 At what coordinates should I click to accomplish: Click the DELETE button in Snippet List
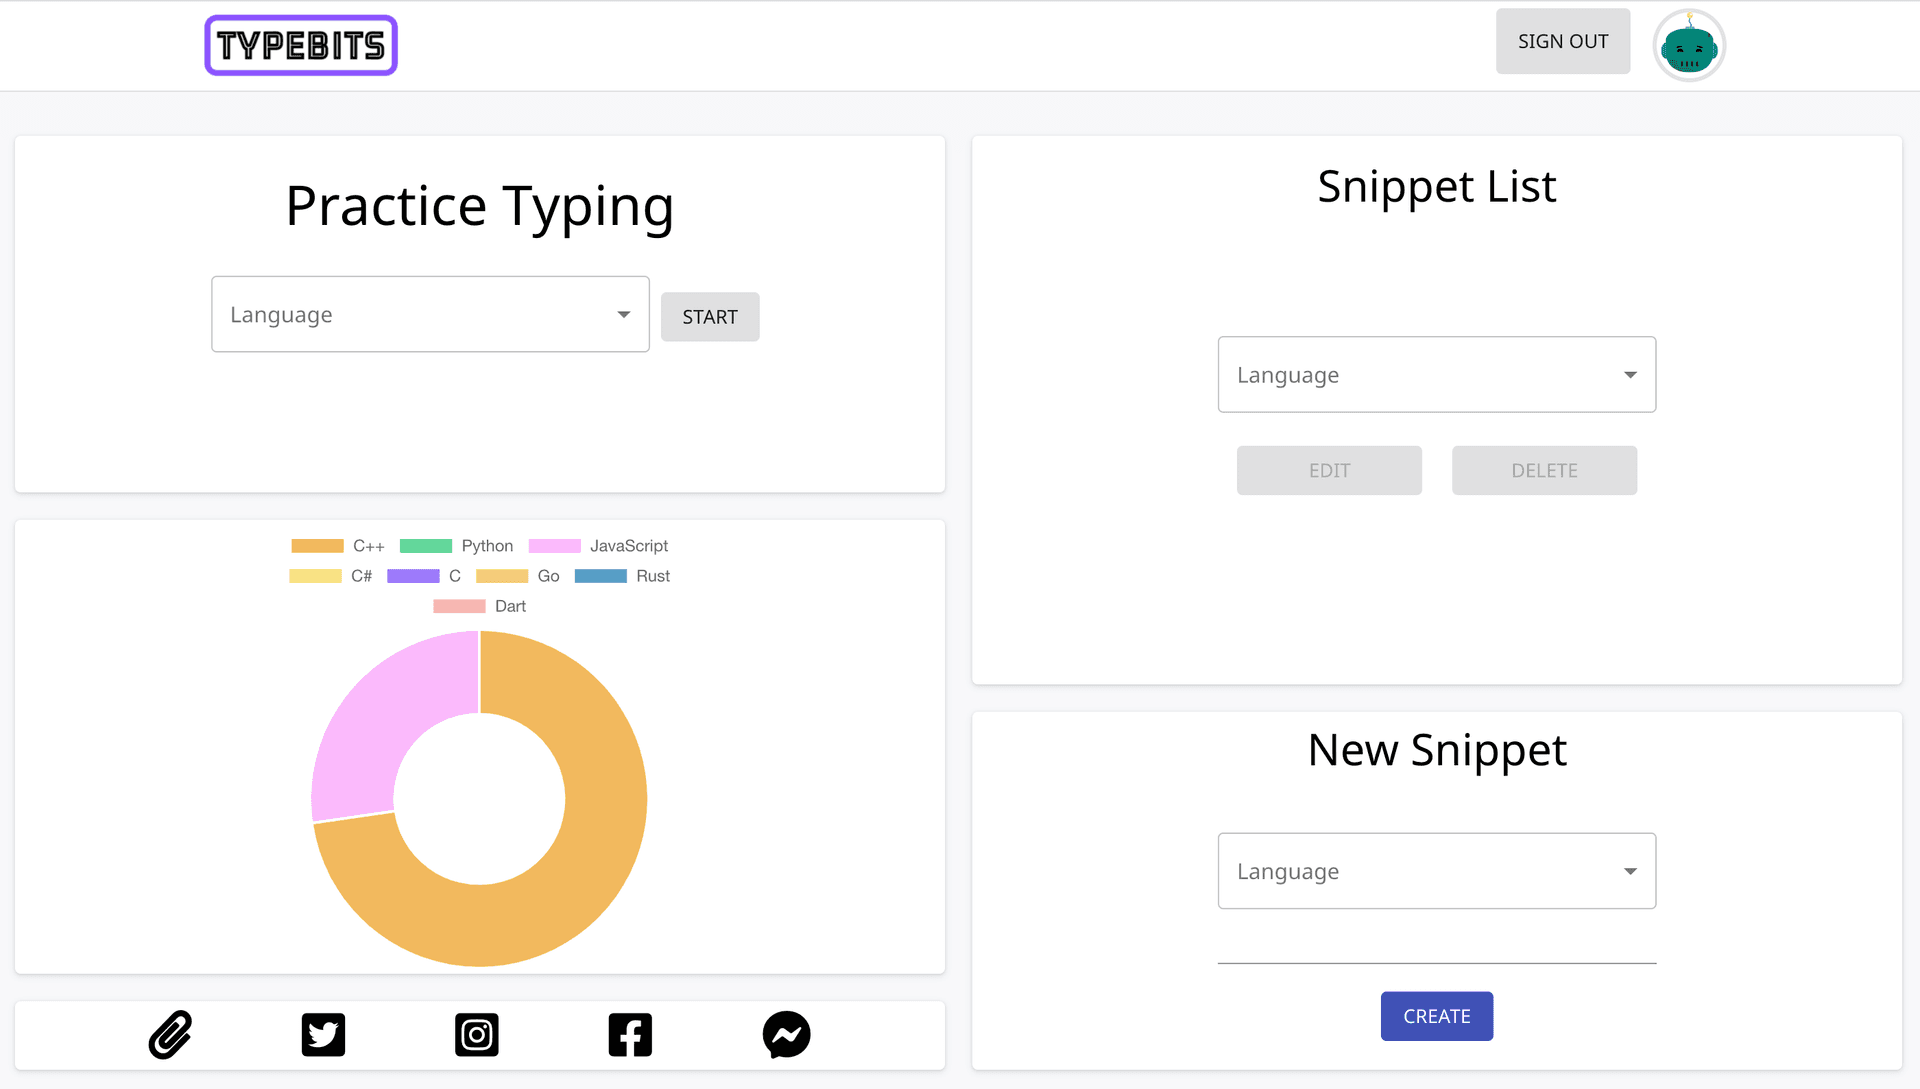(1544, 471)
